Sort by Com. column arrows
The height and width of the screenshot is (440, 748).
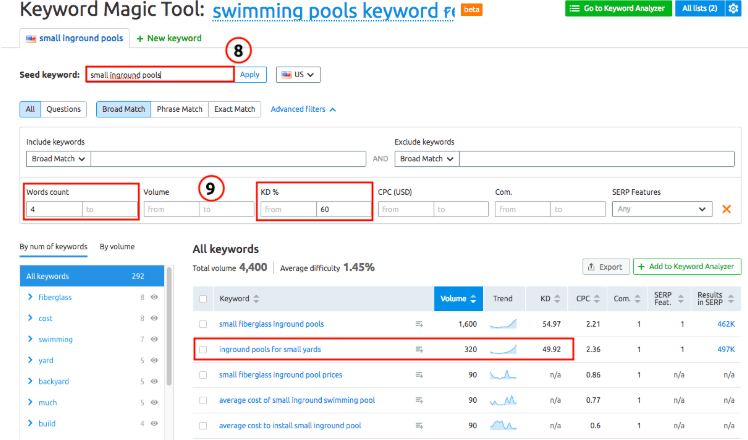click(x=637, y=299)
